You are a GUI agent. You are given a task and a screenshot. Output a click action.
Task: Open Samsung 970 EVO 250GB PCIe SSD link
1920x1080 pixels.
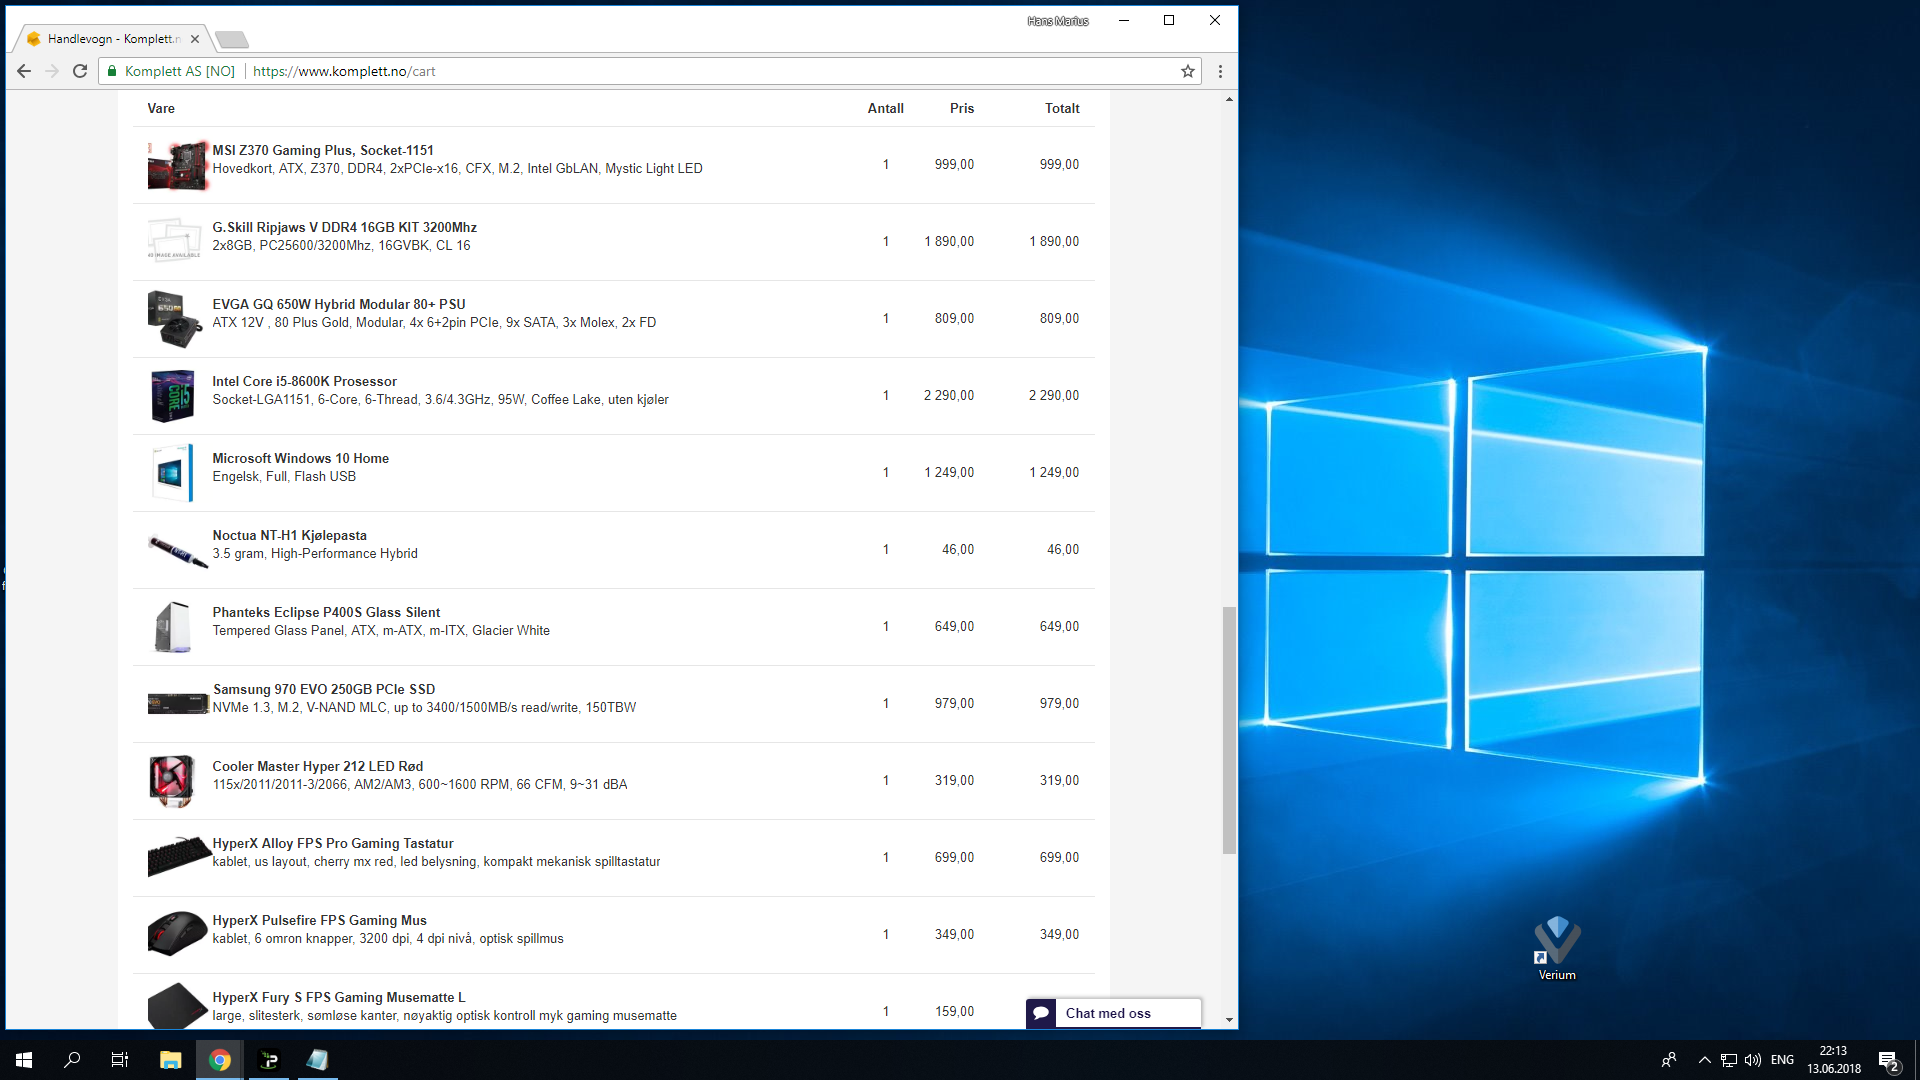(324, 689)
